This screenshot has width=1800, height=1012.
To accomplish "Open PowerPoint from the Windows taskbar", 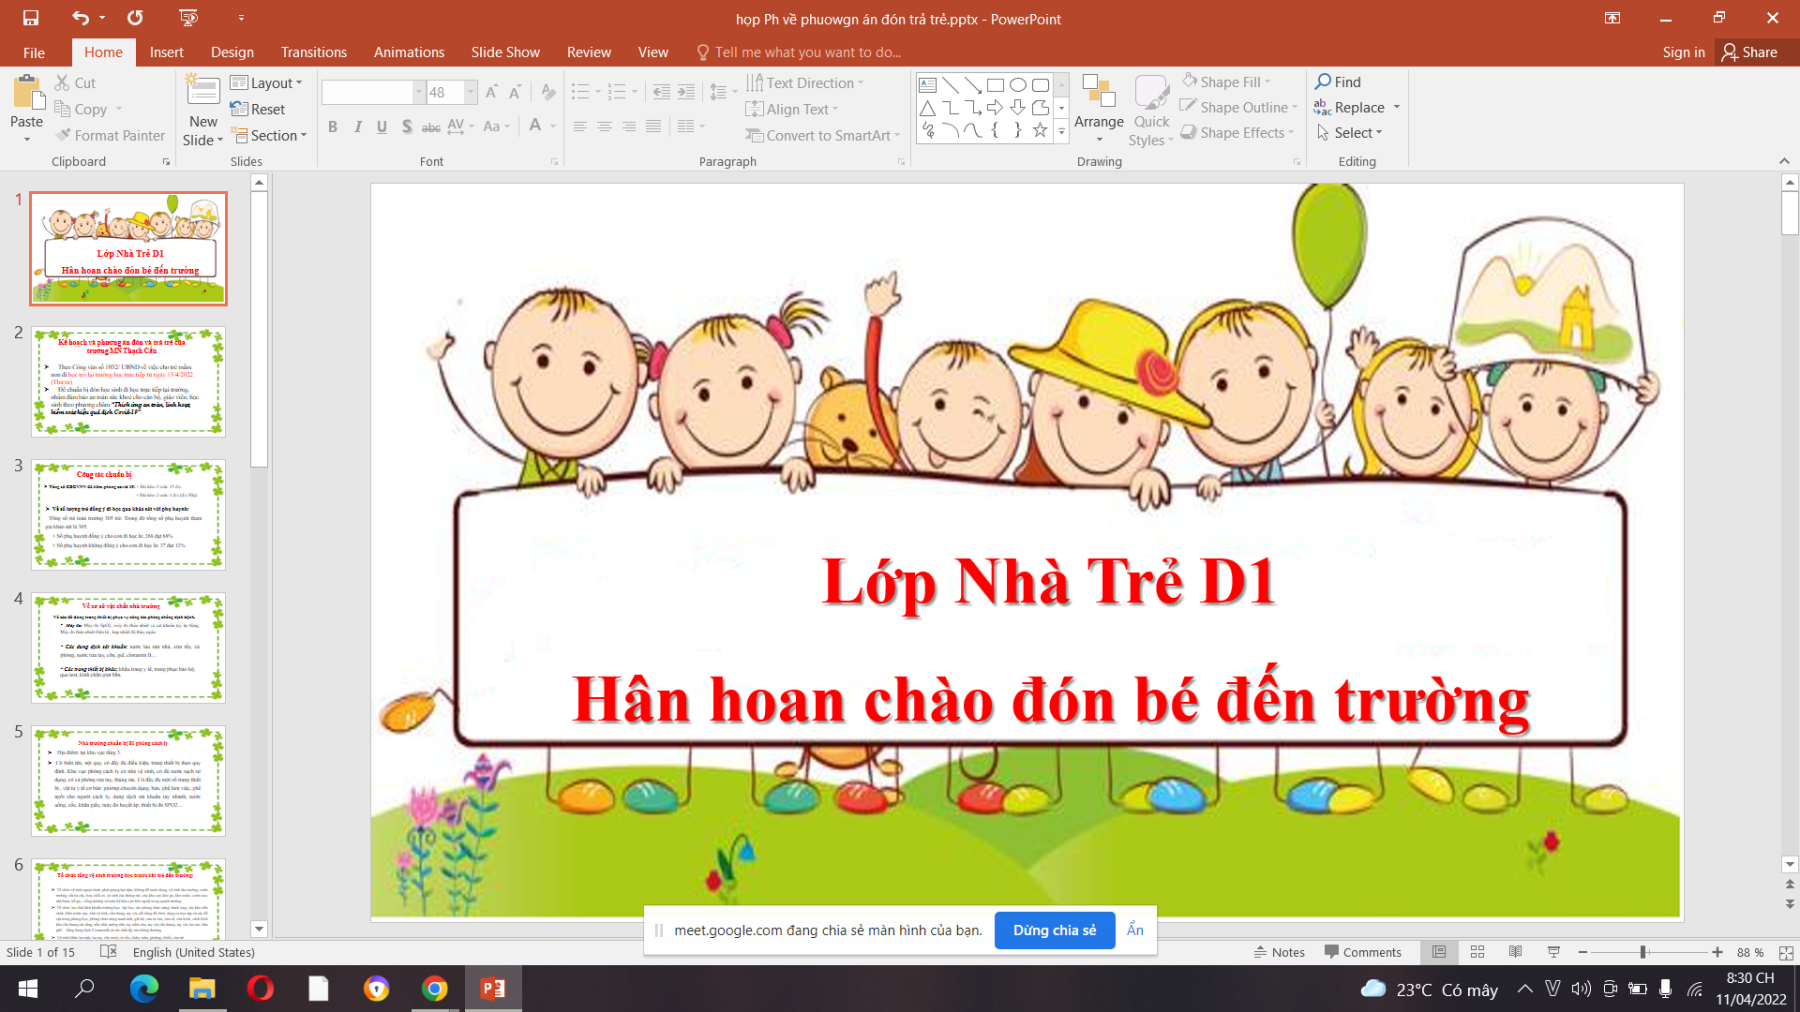I will [x=493, y=989].
